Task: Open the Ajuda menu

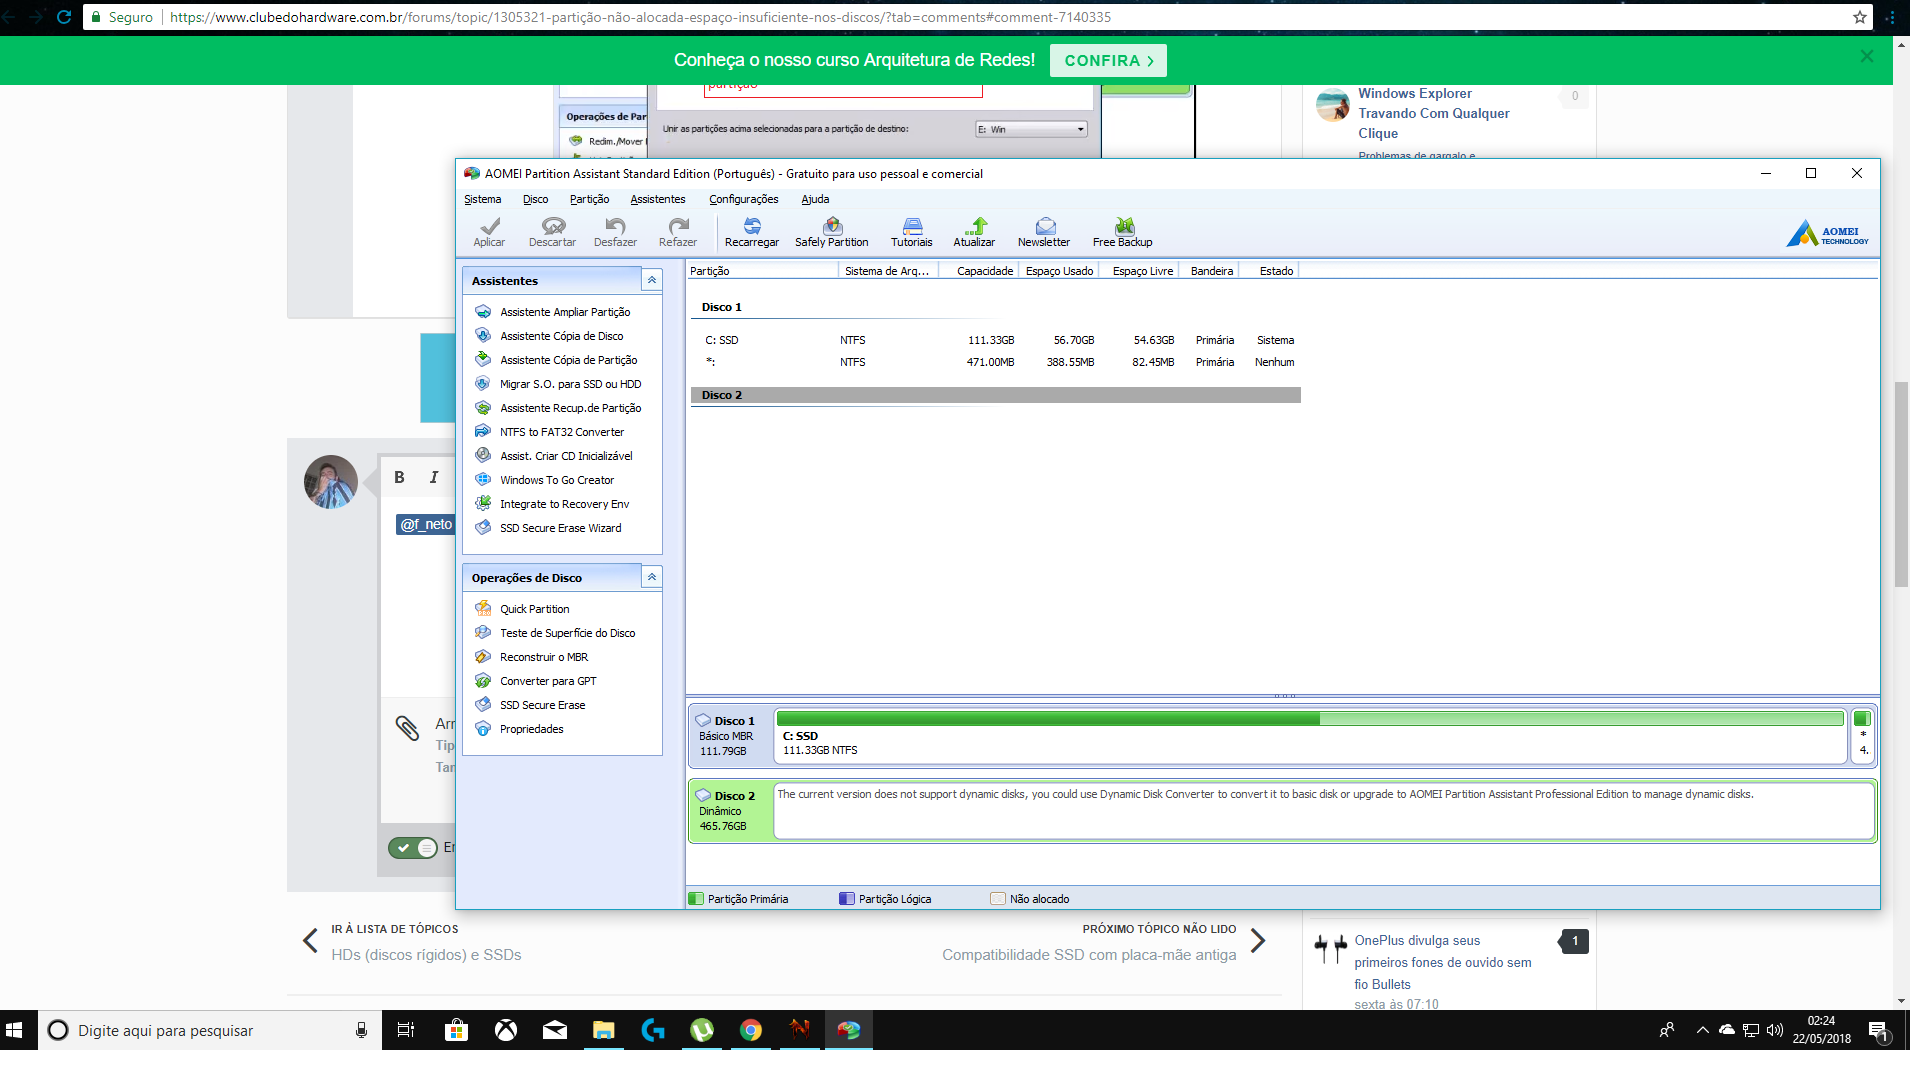Action: tap(815, 199)
